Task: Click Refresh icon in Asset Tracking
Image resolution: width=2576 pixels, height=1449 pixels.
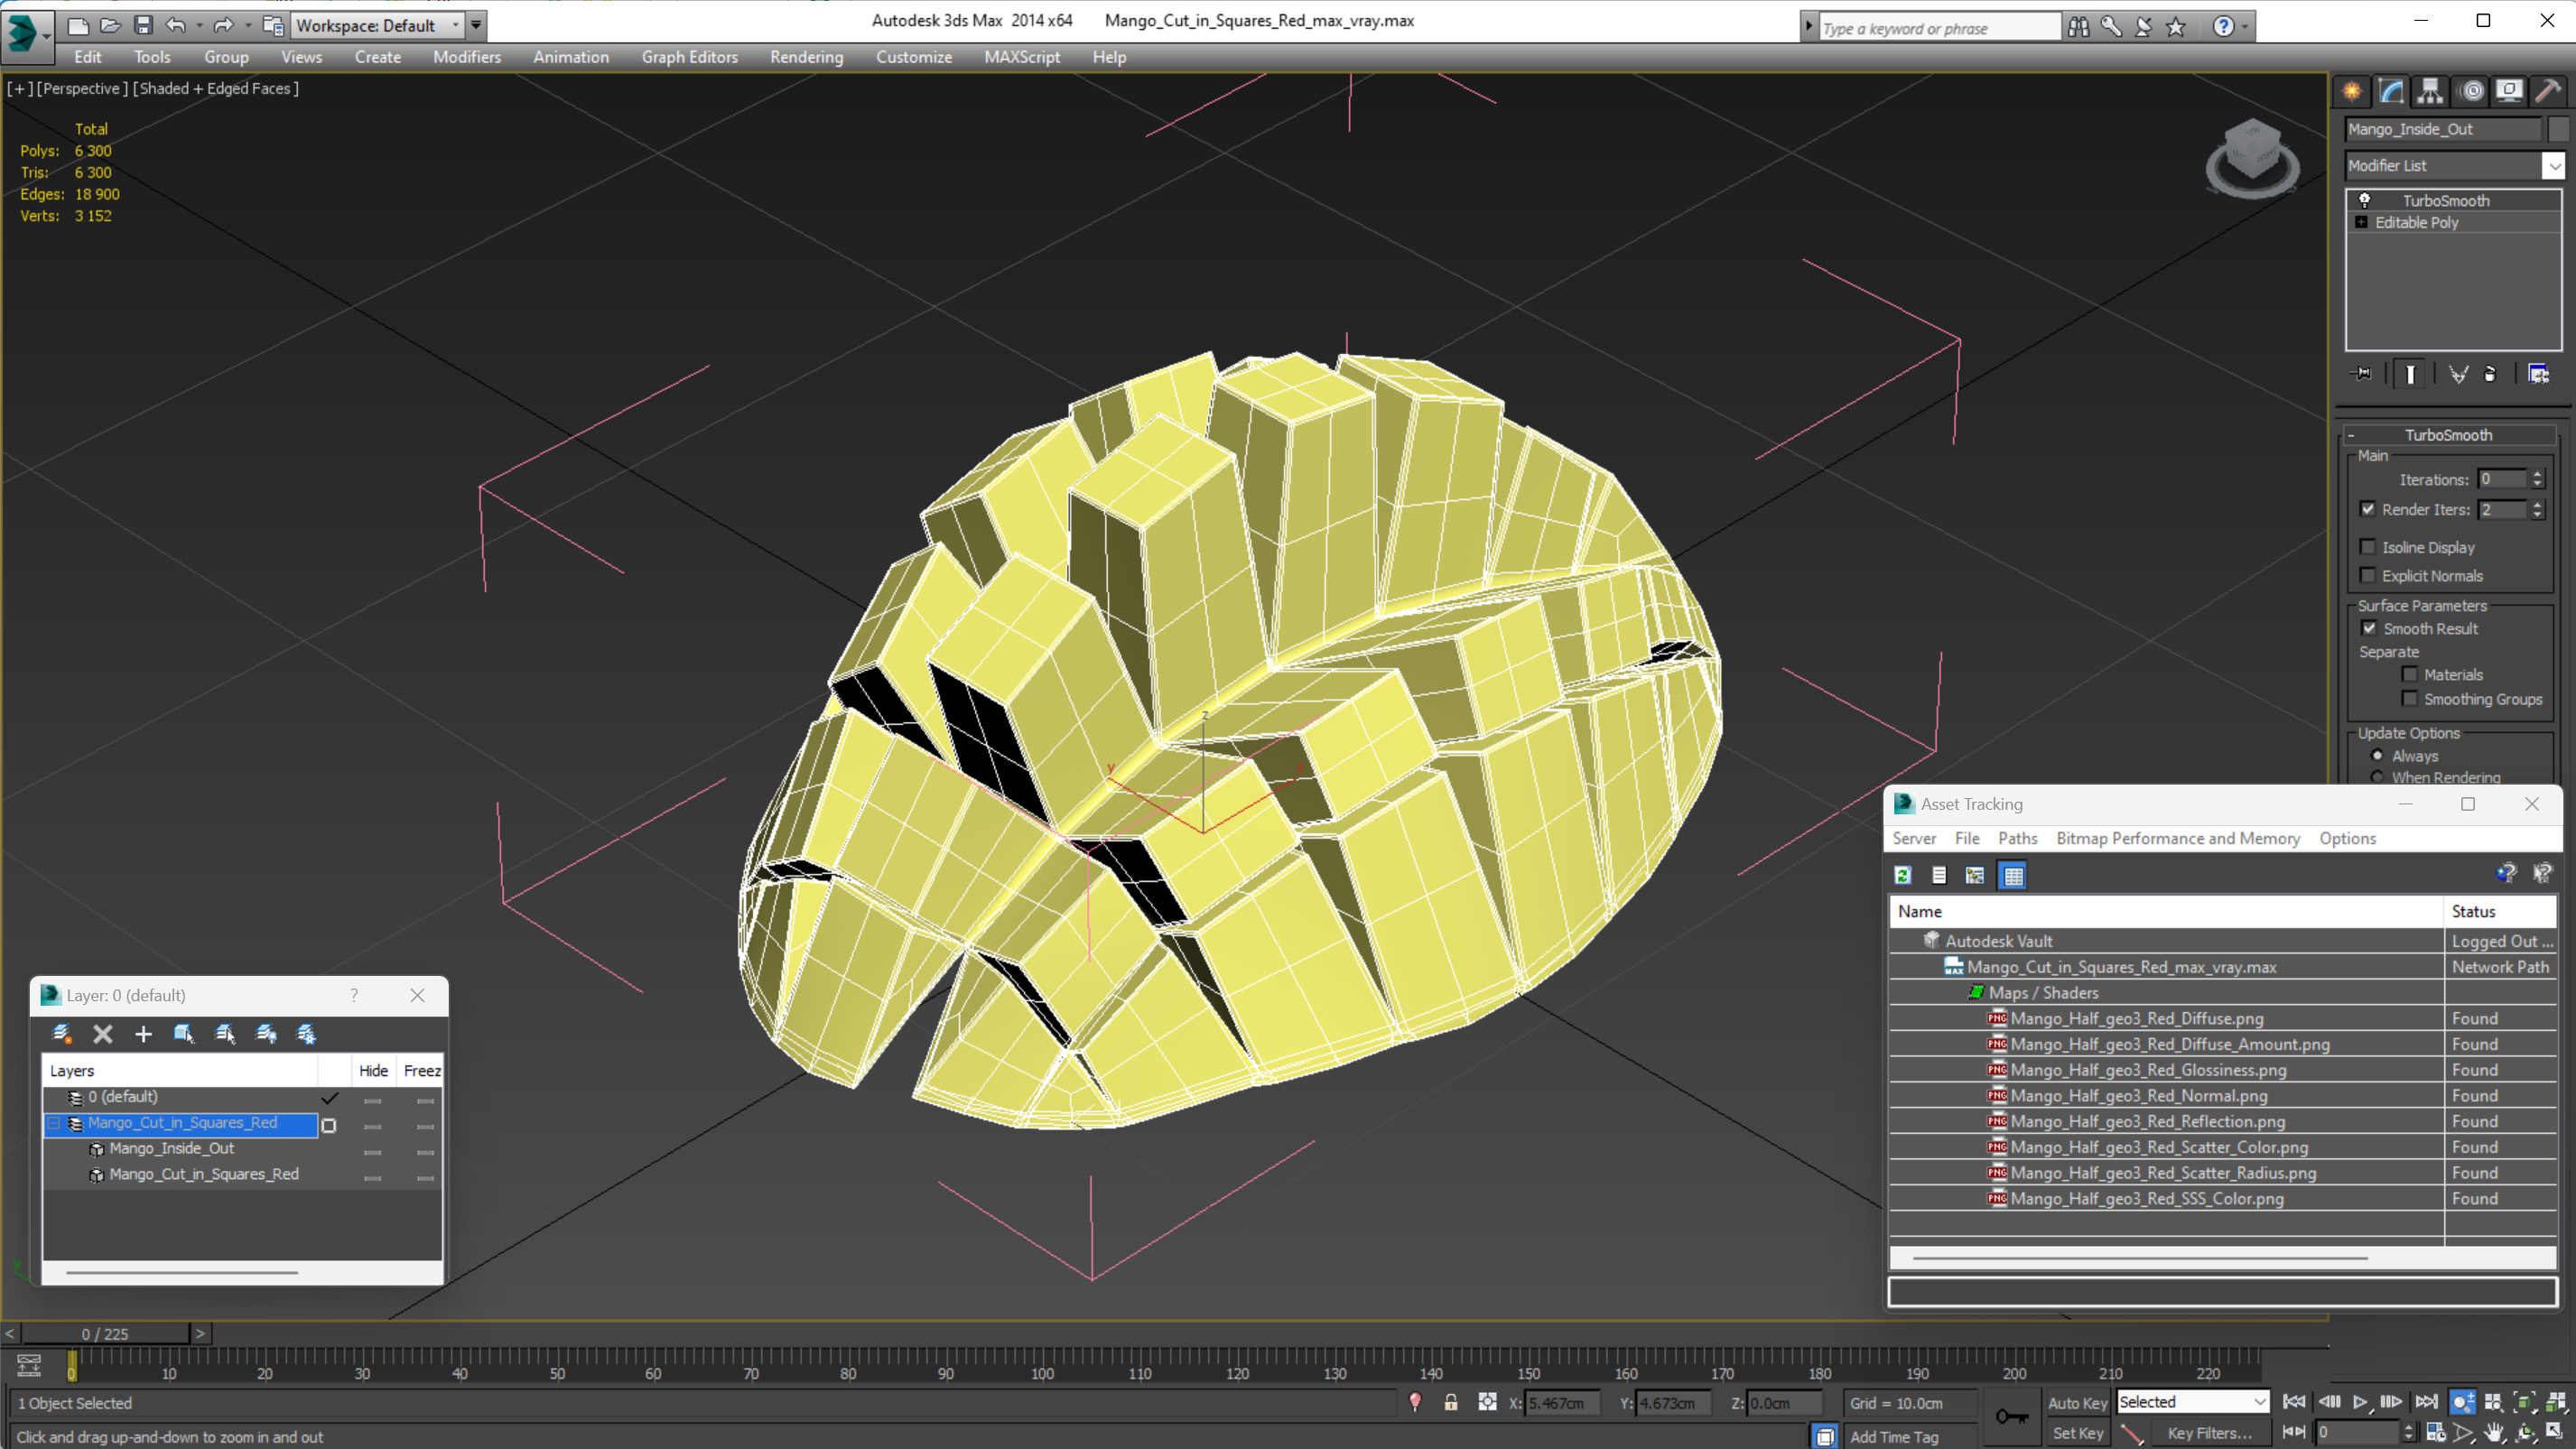Action: (x=1903, y=876)
